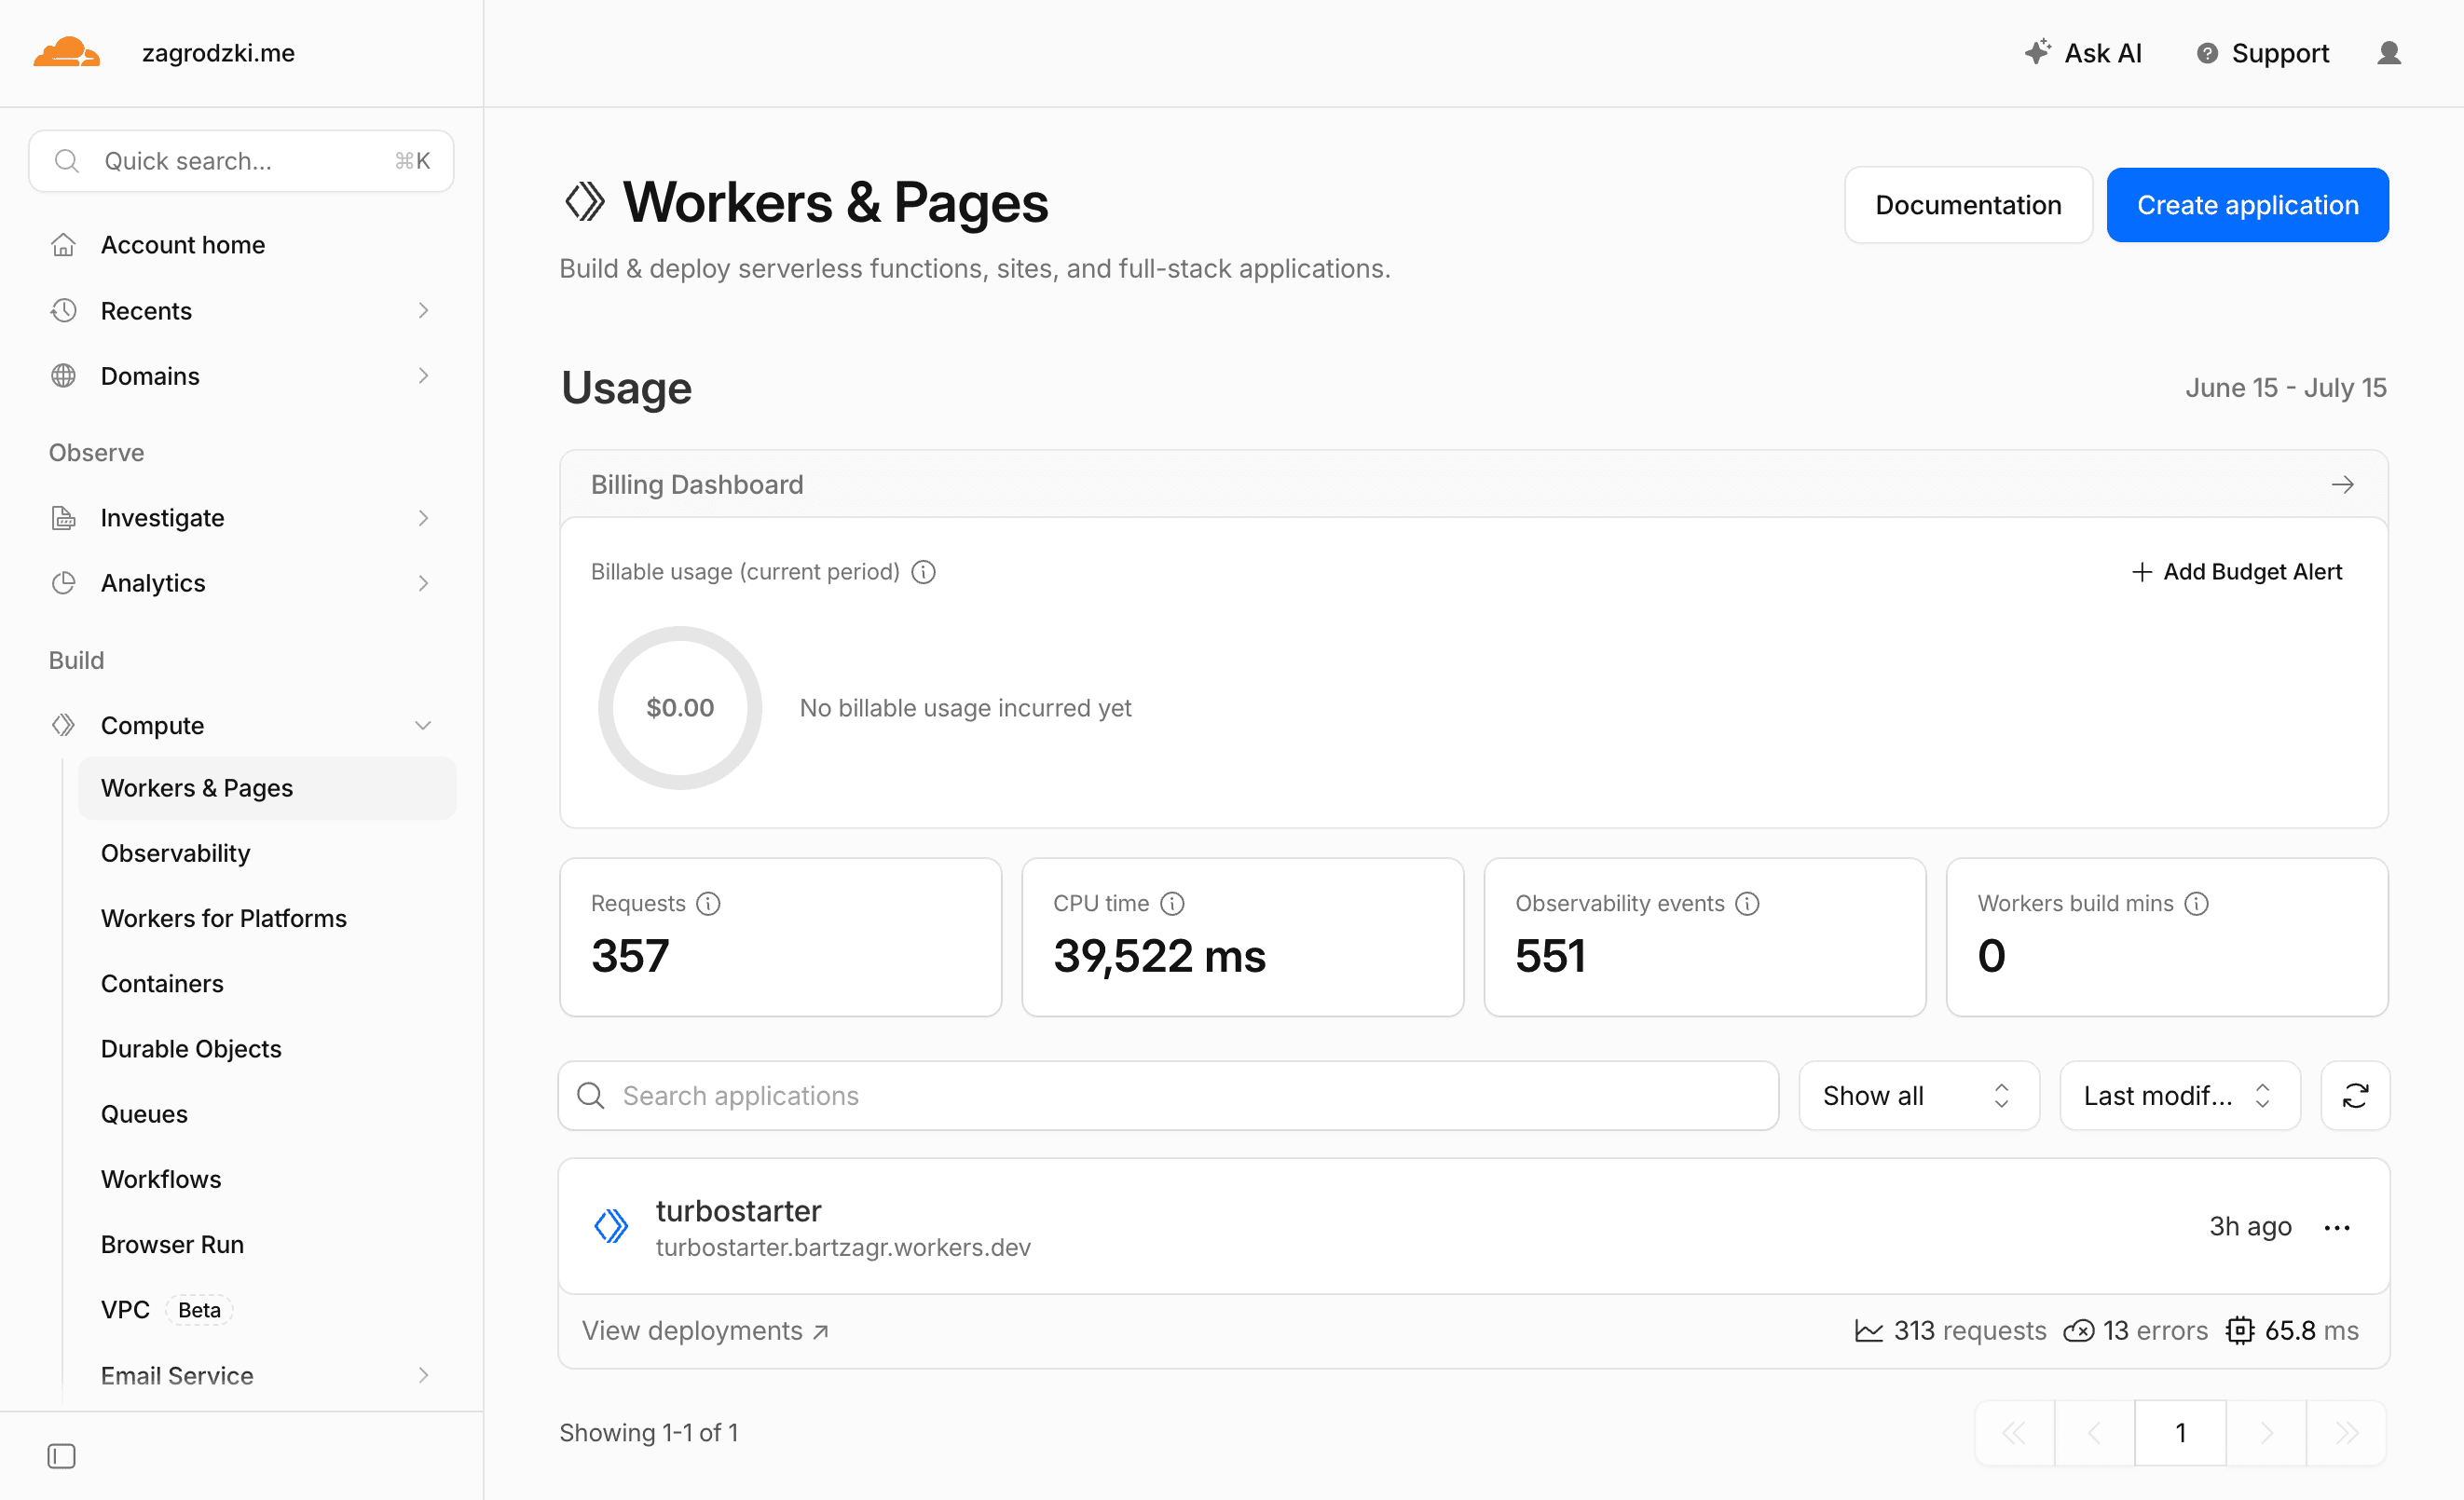Image resolution: width=2464 pixels, height=1500 pixels.
Task: Click the previous page arrow
Action: 2095,1433
